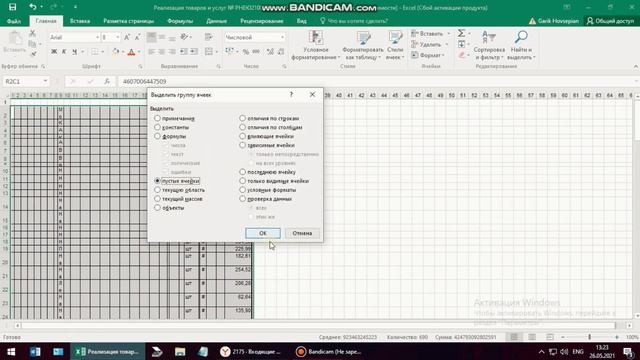
Task: Click the Insert Function fx button
Action: pyautogui.click(x=107, y=81)
